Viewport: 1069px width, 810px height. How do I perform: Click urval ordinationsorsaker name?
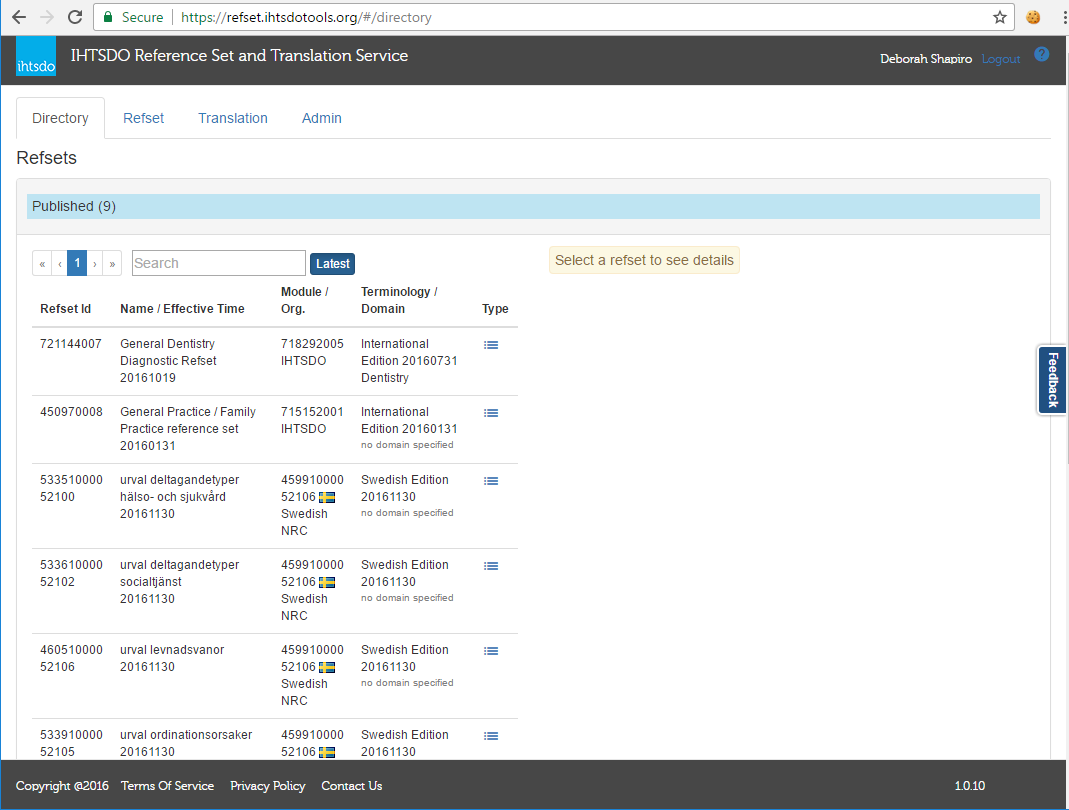186,735
